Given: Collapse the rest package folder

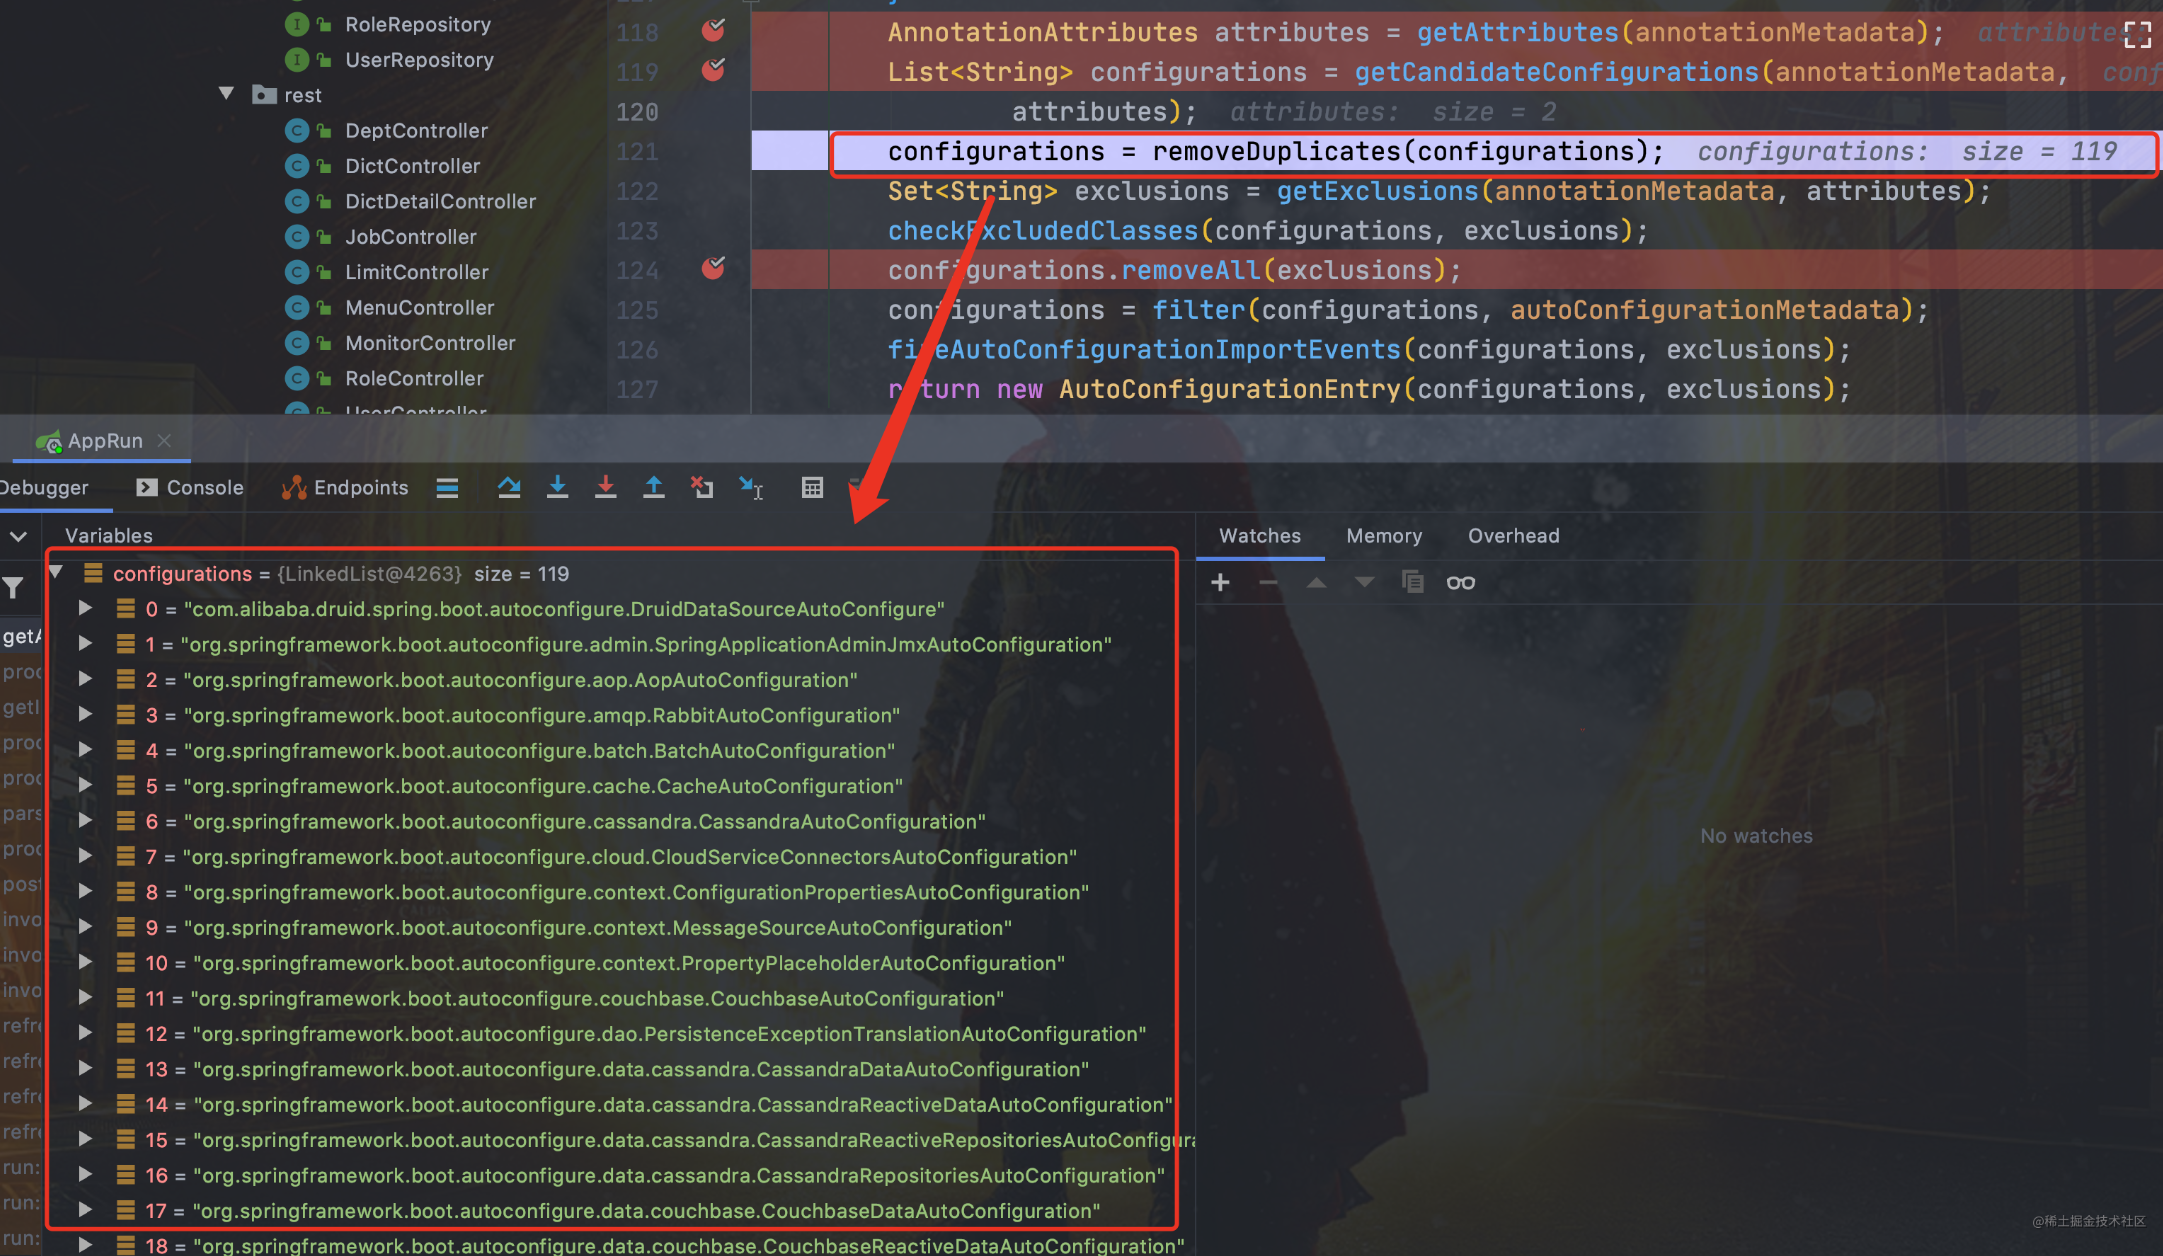Looking at the screenshot, I should click(227, 94).
